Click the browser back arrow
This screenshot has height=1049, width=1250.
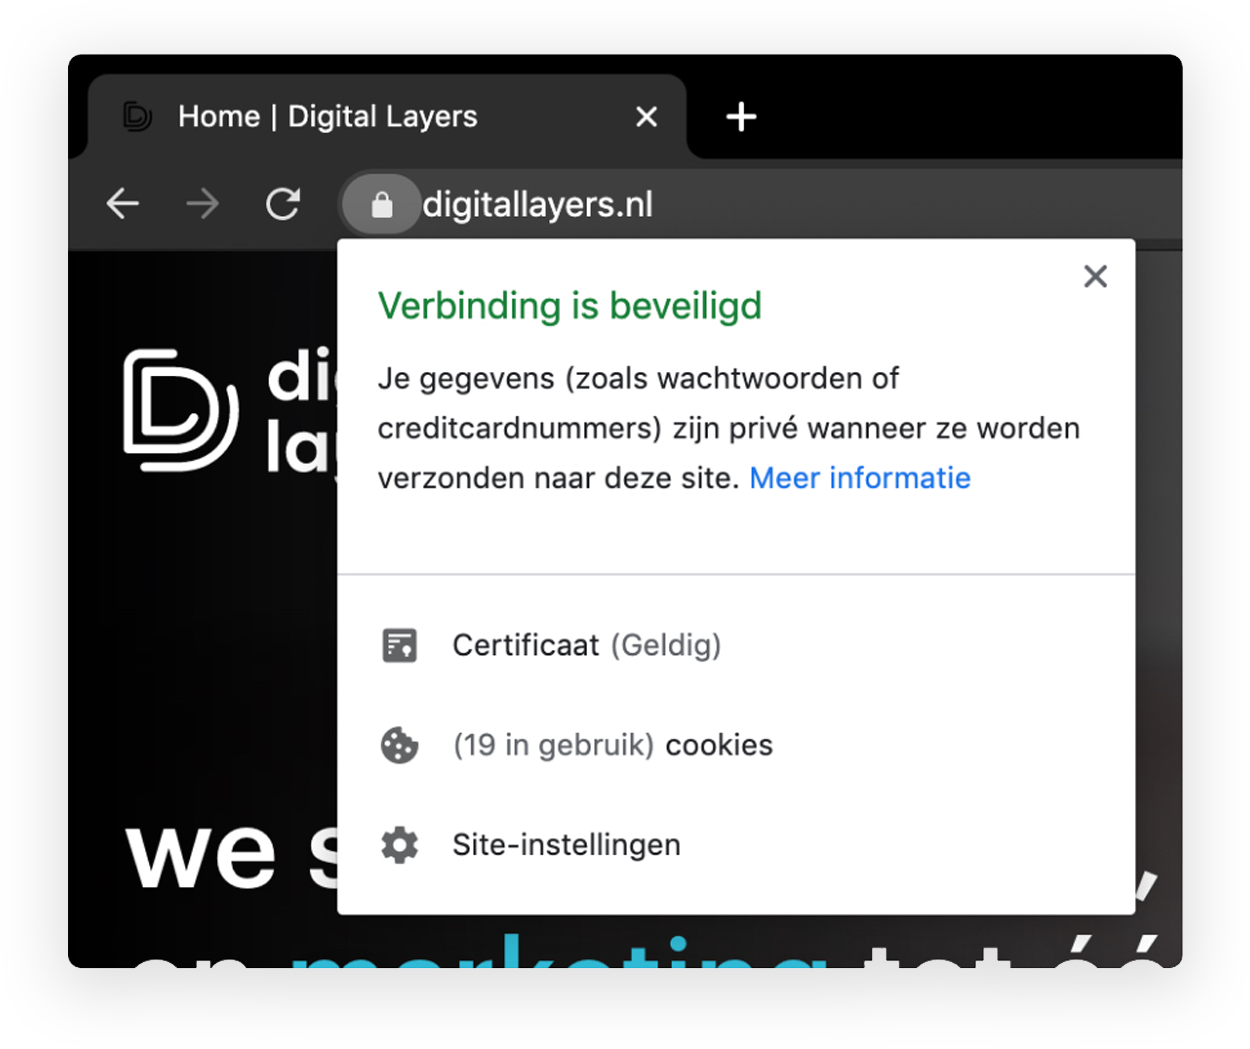point(123,204)
